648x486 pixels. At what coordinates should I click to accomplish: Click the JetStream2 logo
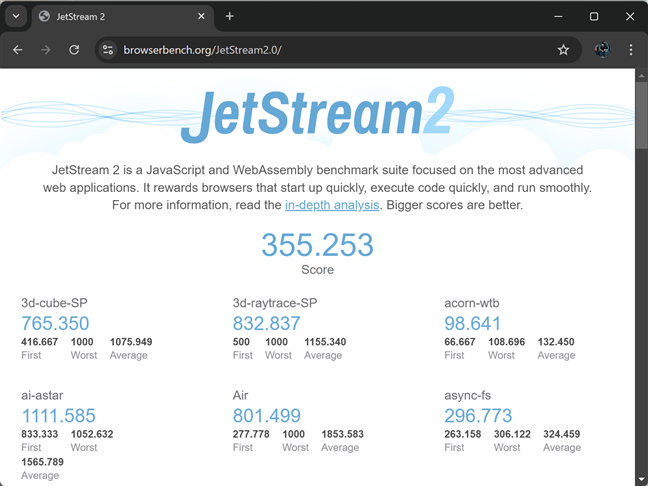[x=317, y=113]
